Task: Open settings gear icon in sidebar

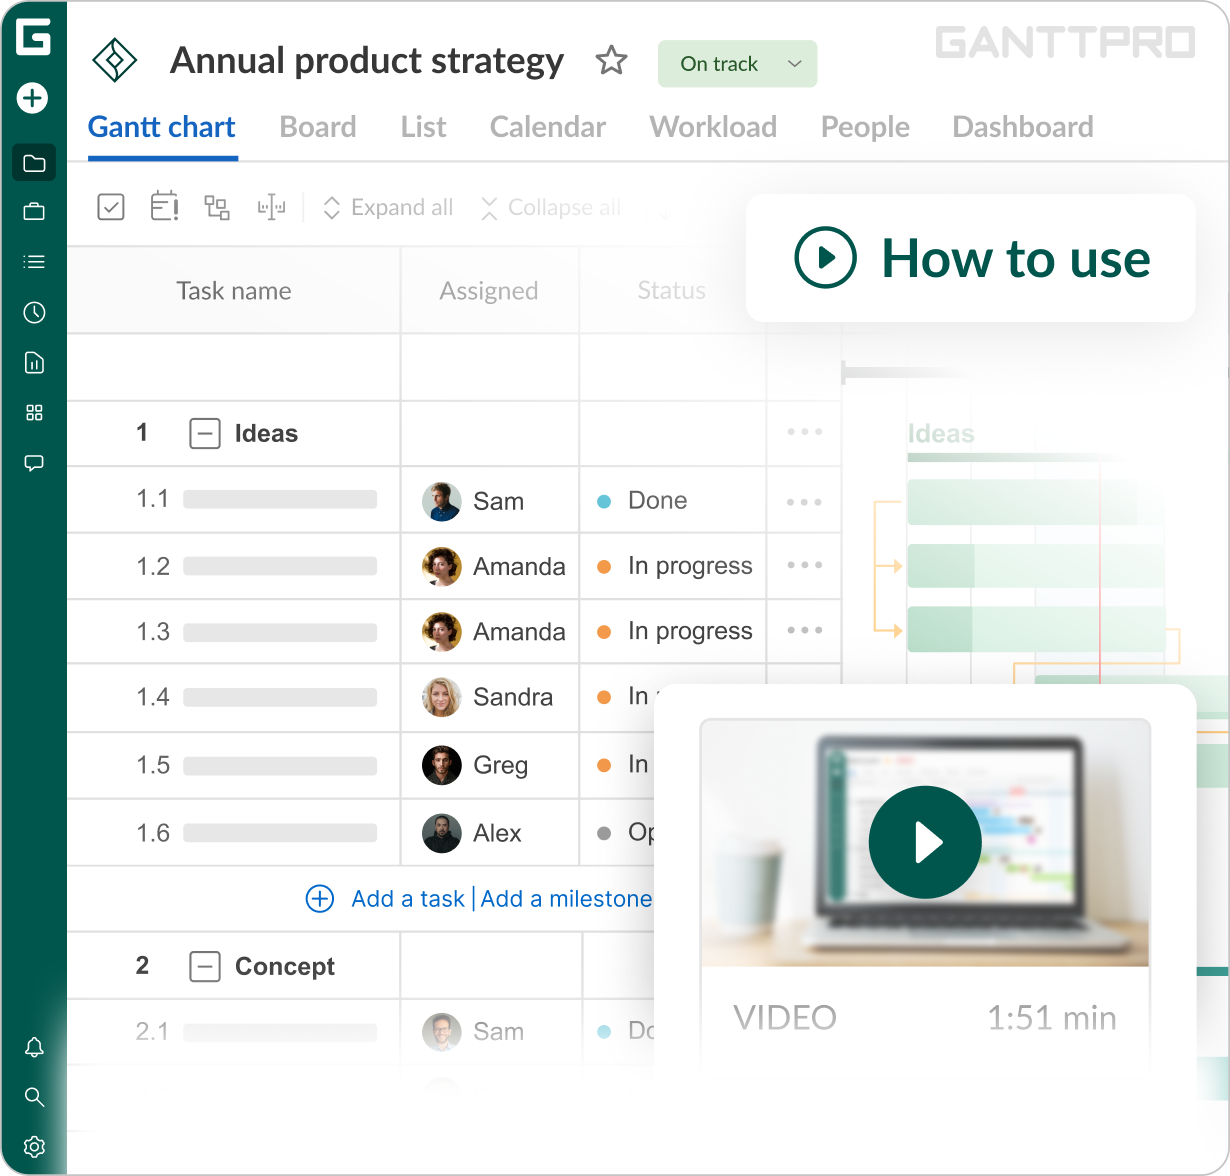Action: click(x=34, y=1147)
